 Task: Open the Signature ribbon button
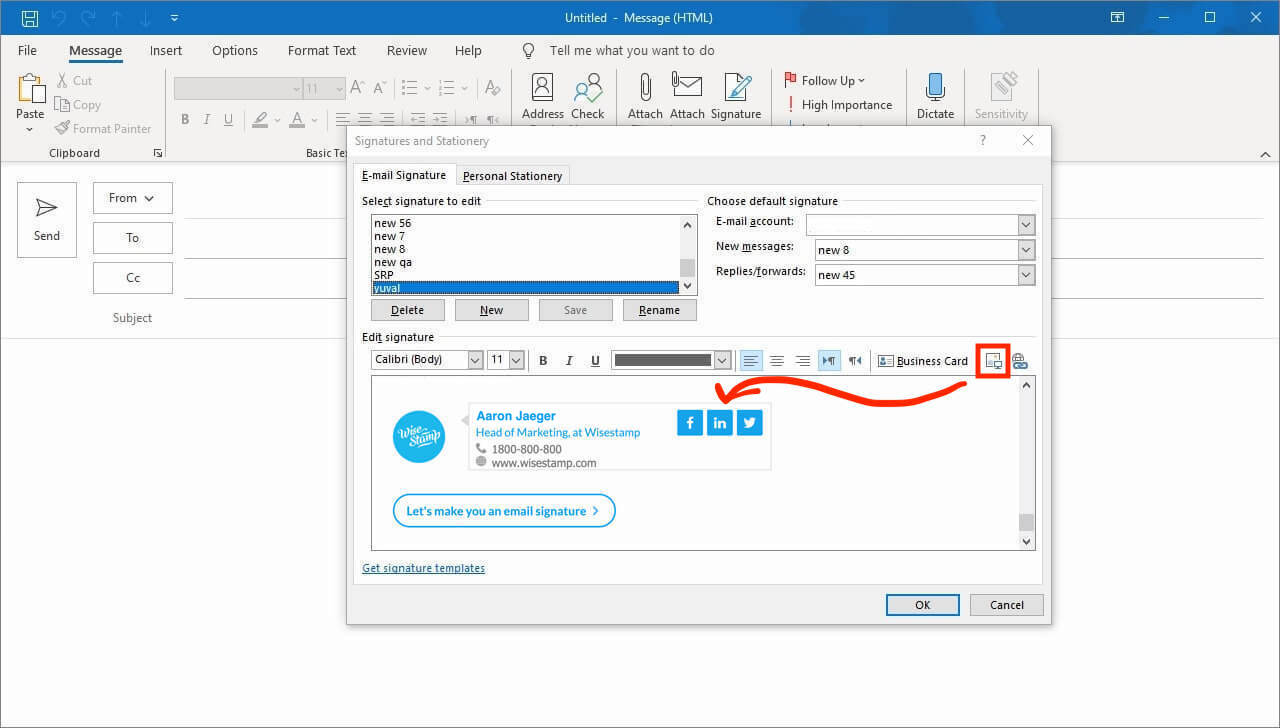pyautogui.click(x=737, y=96)
